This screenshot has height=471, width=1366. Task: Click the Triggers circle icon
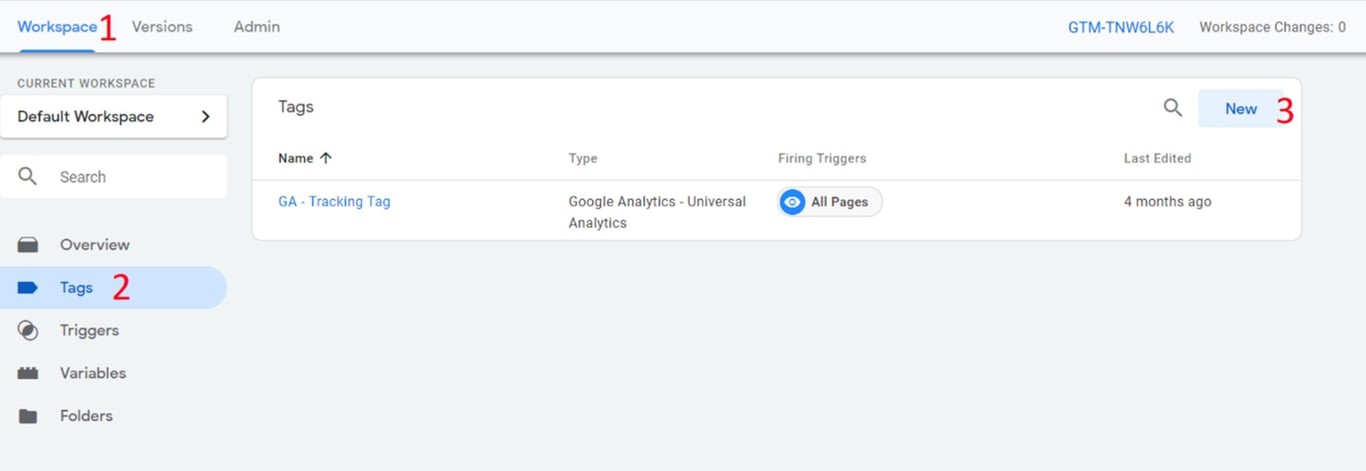pyautogui.click(x=28, y=331)
